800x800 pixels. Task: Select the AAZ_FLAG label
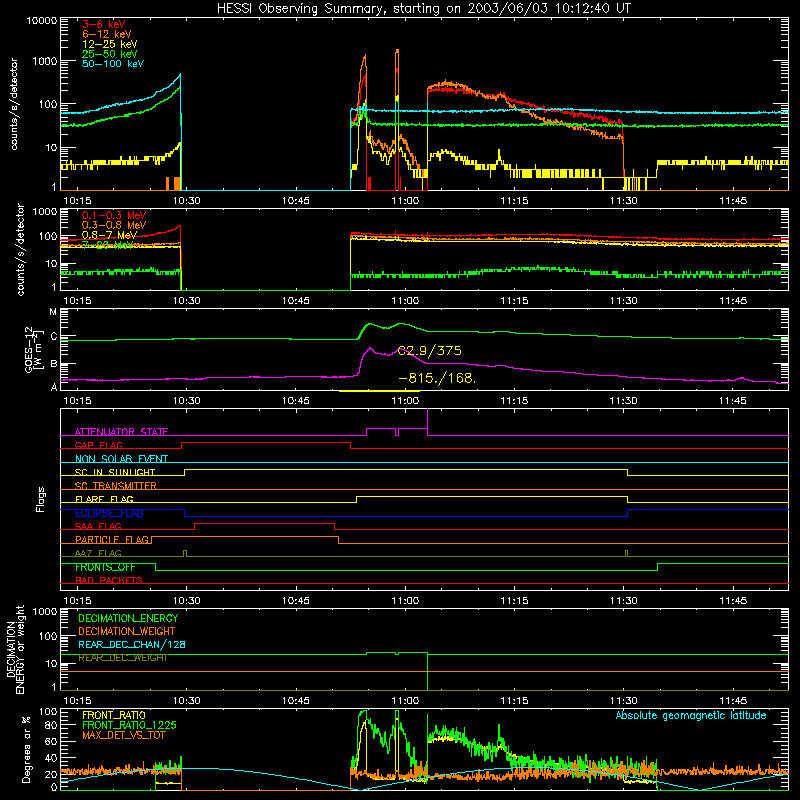98,553
